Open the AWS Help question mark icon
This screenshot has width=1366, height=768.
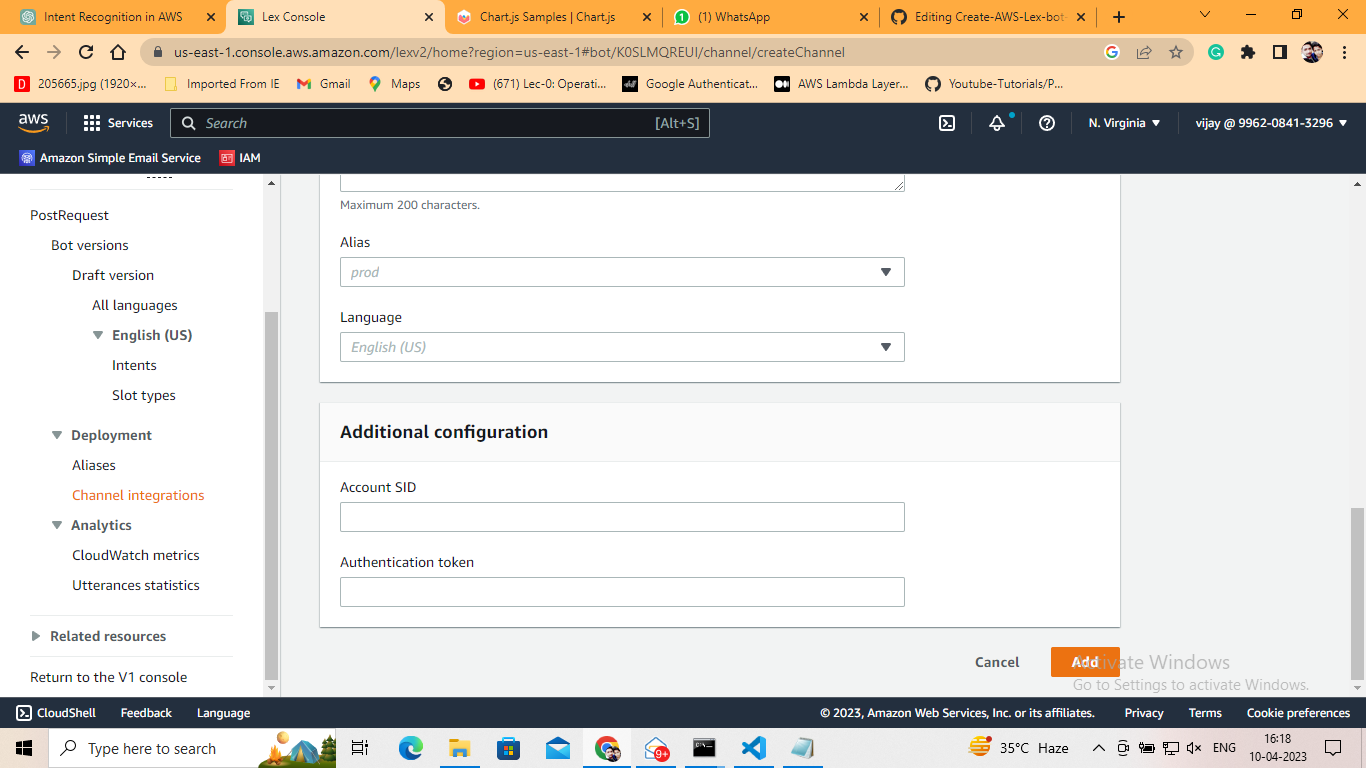point(1046,122)
